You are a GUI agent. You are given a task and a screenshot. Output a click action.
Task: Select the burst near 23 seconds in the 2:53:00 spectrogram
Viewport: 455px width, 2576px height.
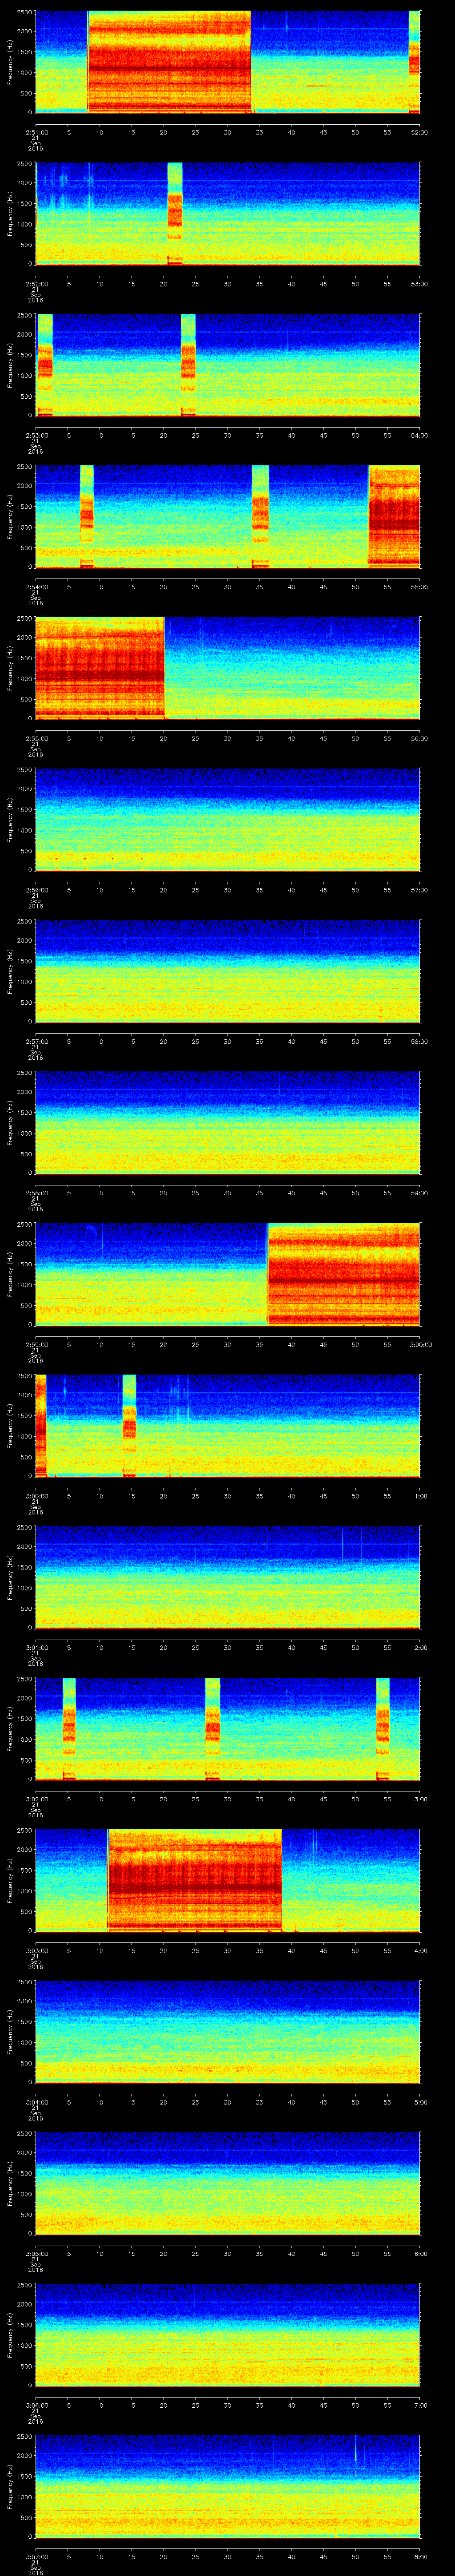coord(188,365)
